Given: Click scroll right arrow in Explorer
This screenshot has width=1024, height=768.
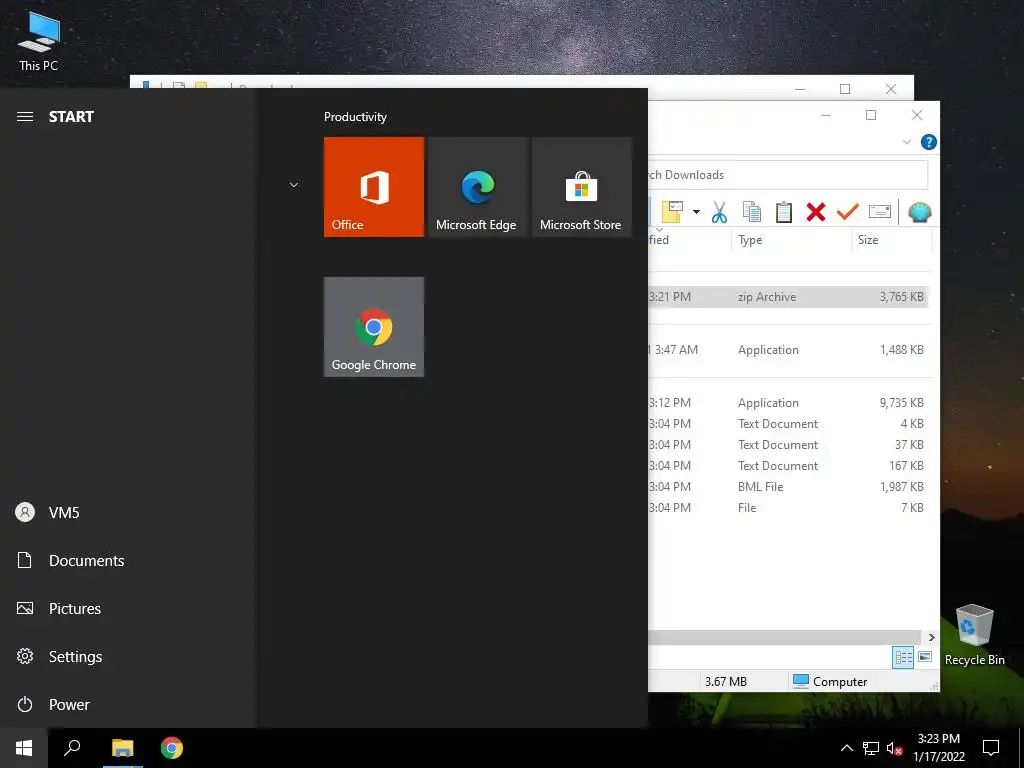Looking at the screenshot, I should click(931, 637).
